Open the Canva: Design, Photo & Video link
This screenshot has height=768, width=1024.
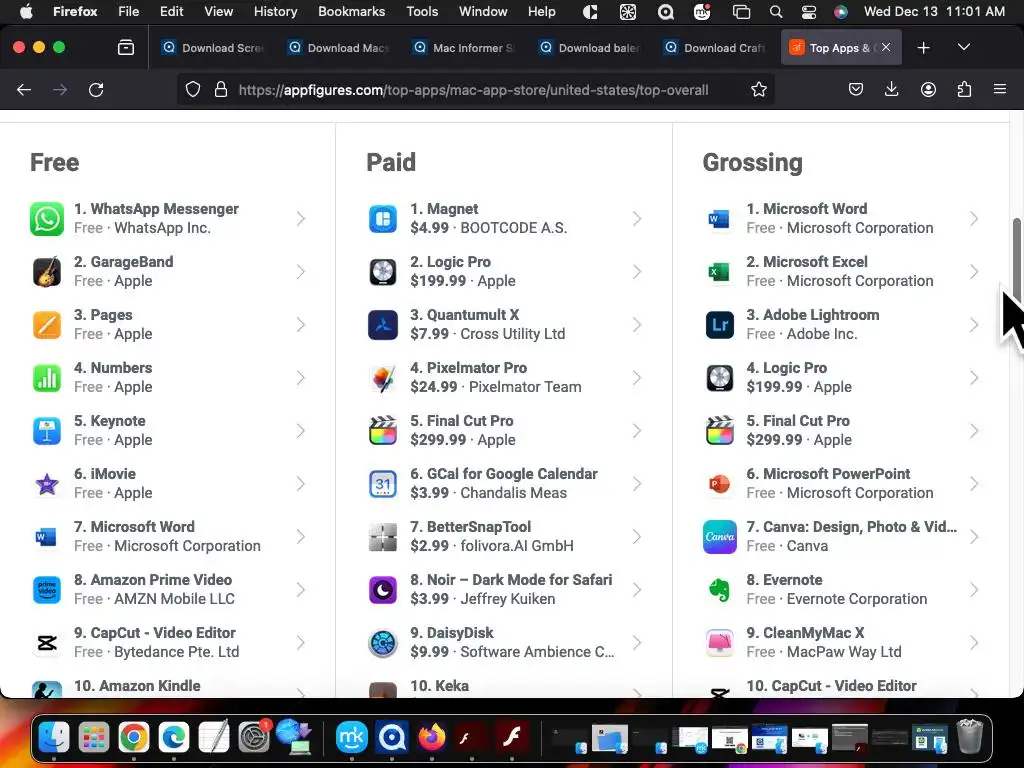coord(852,527)
